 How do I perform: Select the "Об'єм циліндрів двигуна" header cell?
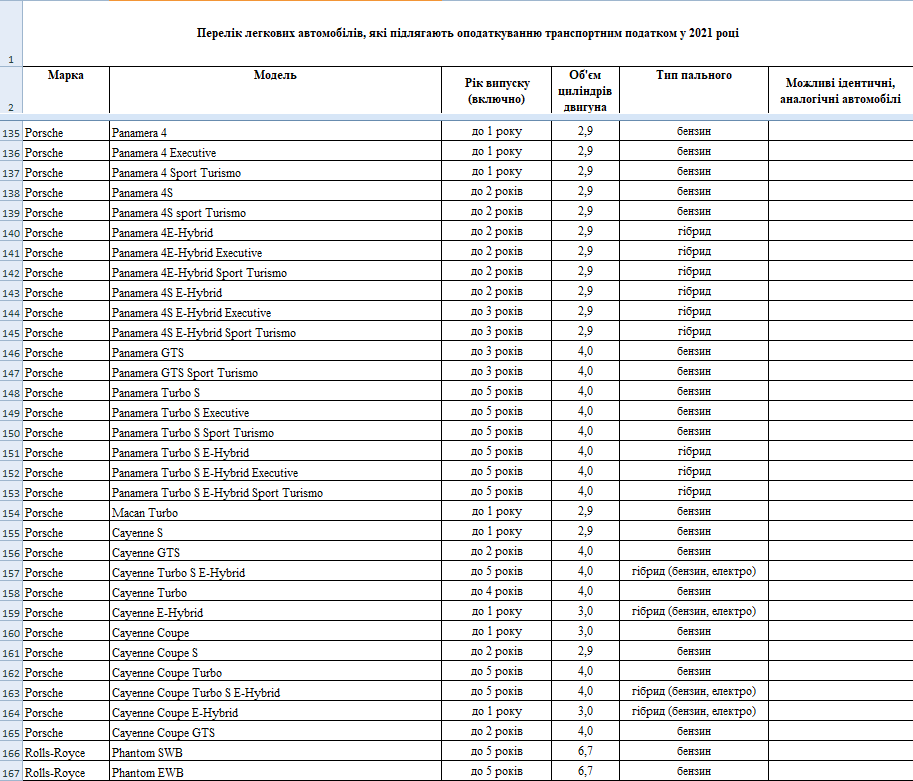pyautogui.click(x=585, y=91)
